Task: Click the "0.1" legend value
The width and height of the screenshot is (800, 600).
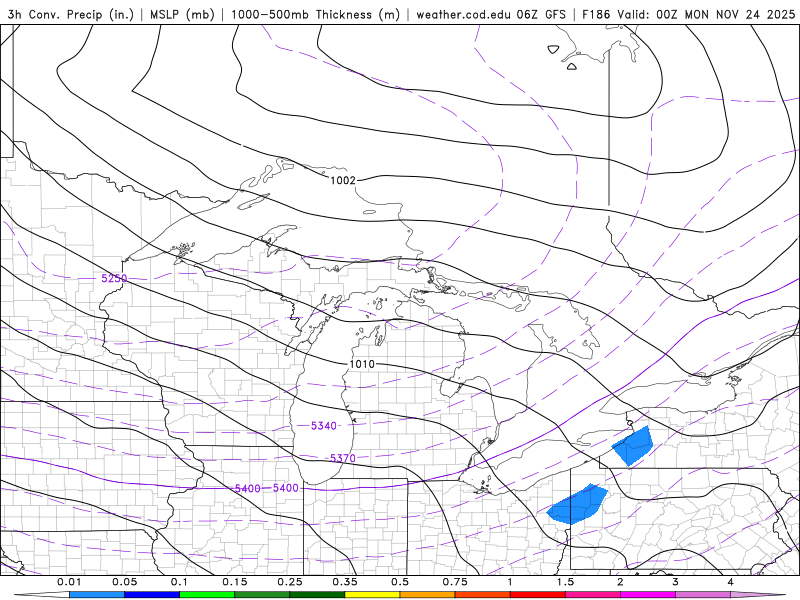Action: click(x=179, y=582)
